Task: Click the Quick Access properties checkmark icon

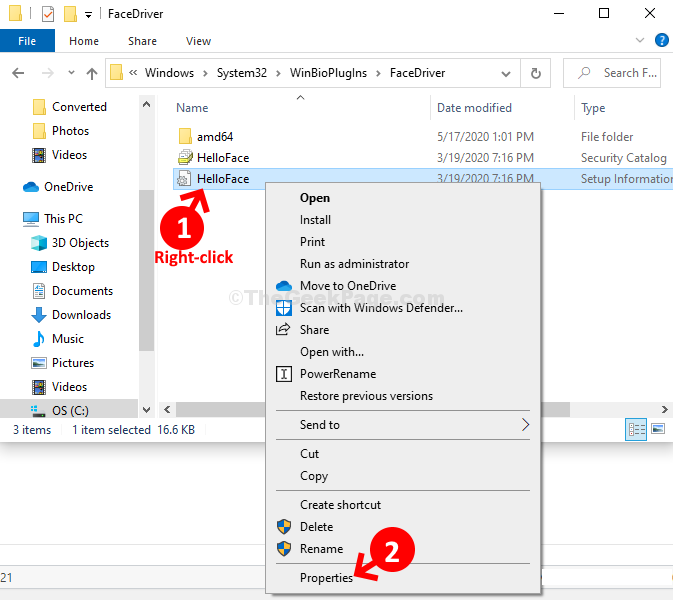Action: pos(48,14)
